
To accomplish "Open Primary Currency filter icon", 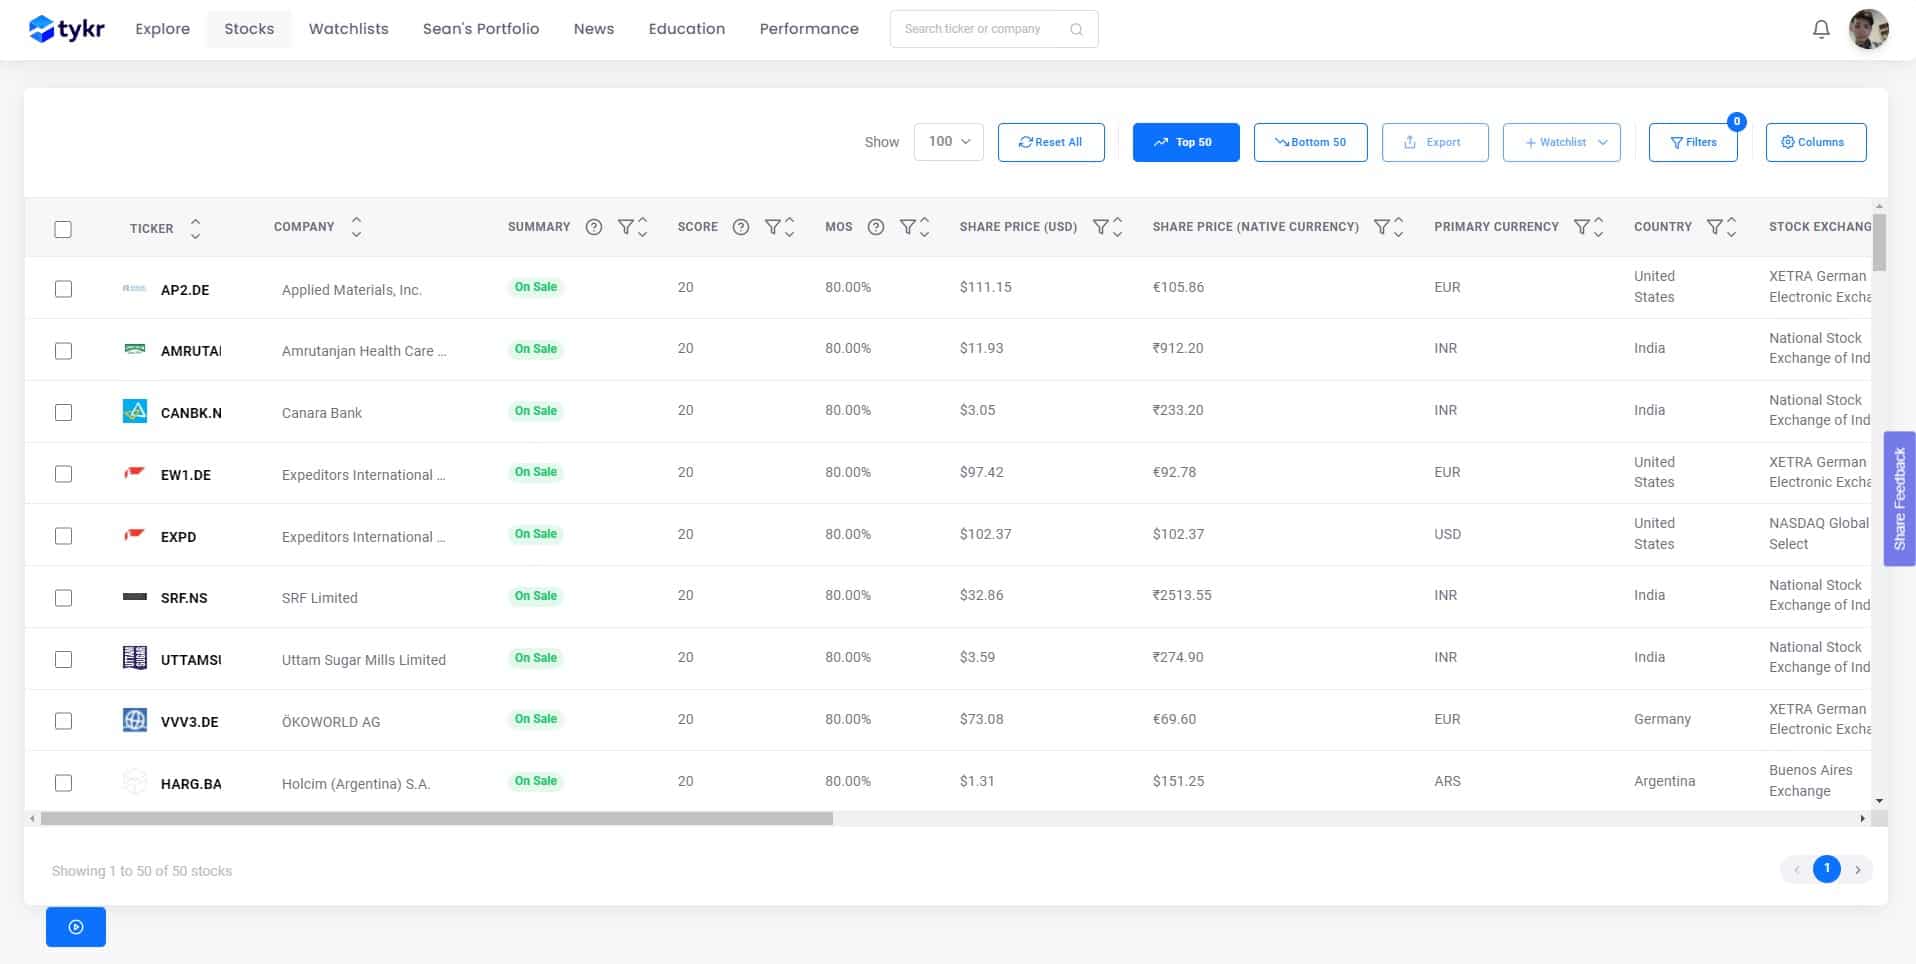I will click(x=1582, y=227).
